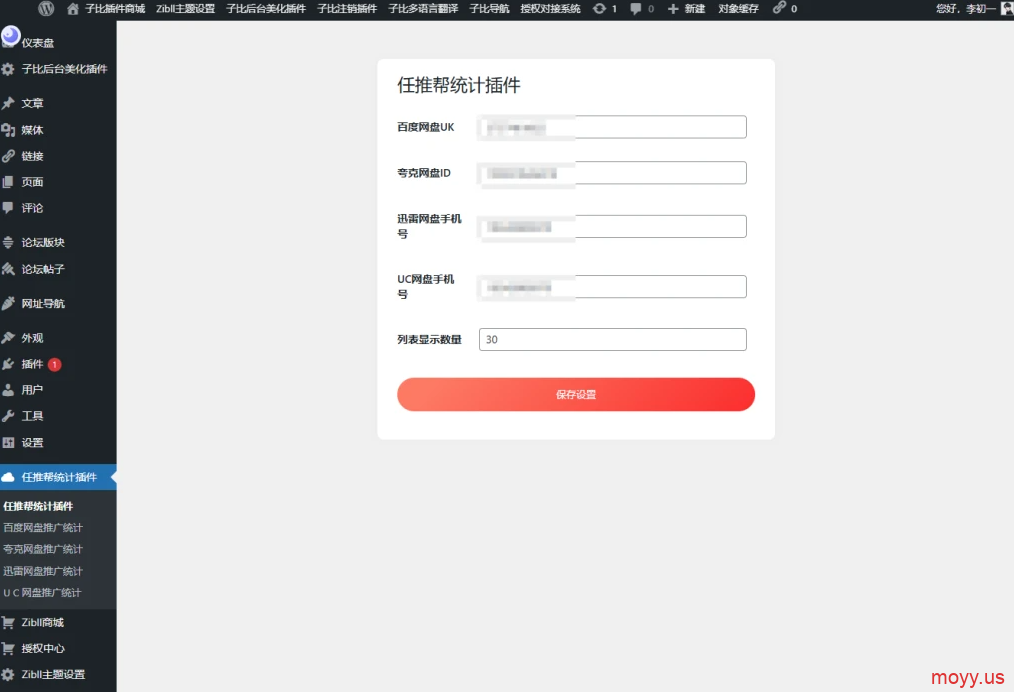Click the pages icon beside 页面
Viewport: 1014px width, 692px height.
click(x=8, y=182)
